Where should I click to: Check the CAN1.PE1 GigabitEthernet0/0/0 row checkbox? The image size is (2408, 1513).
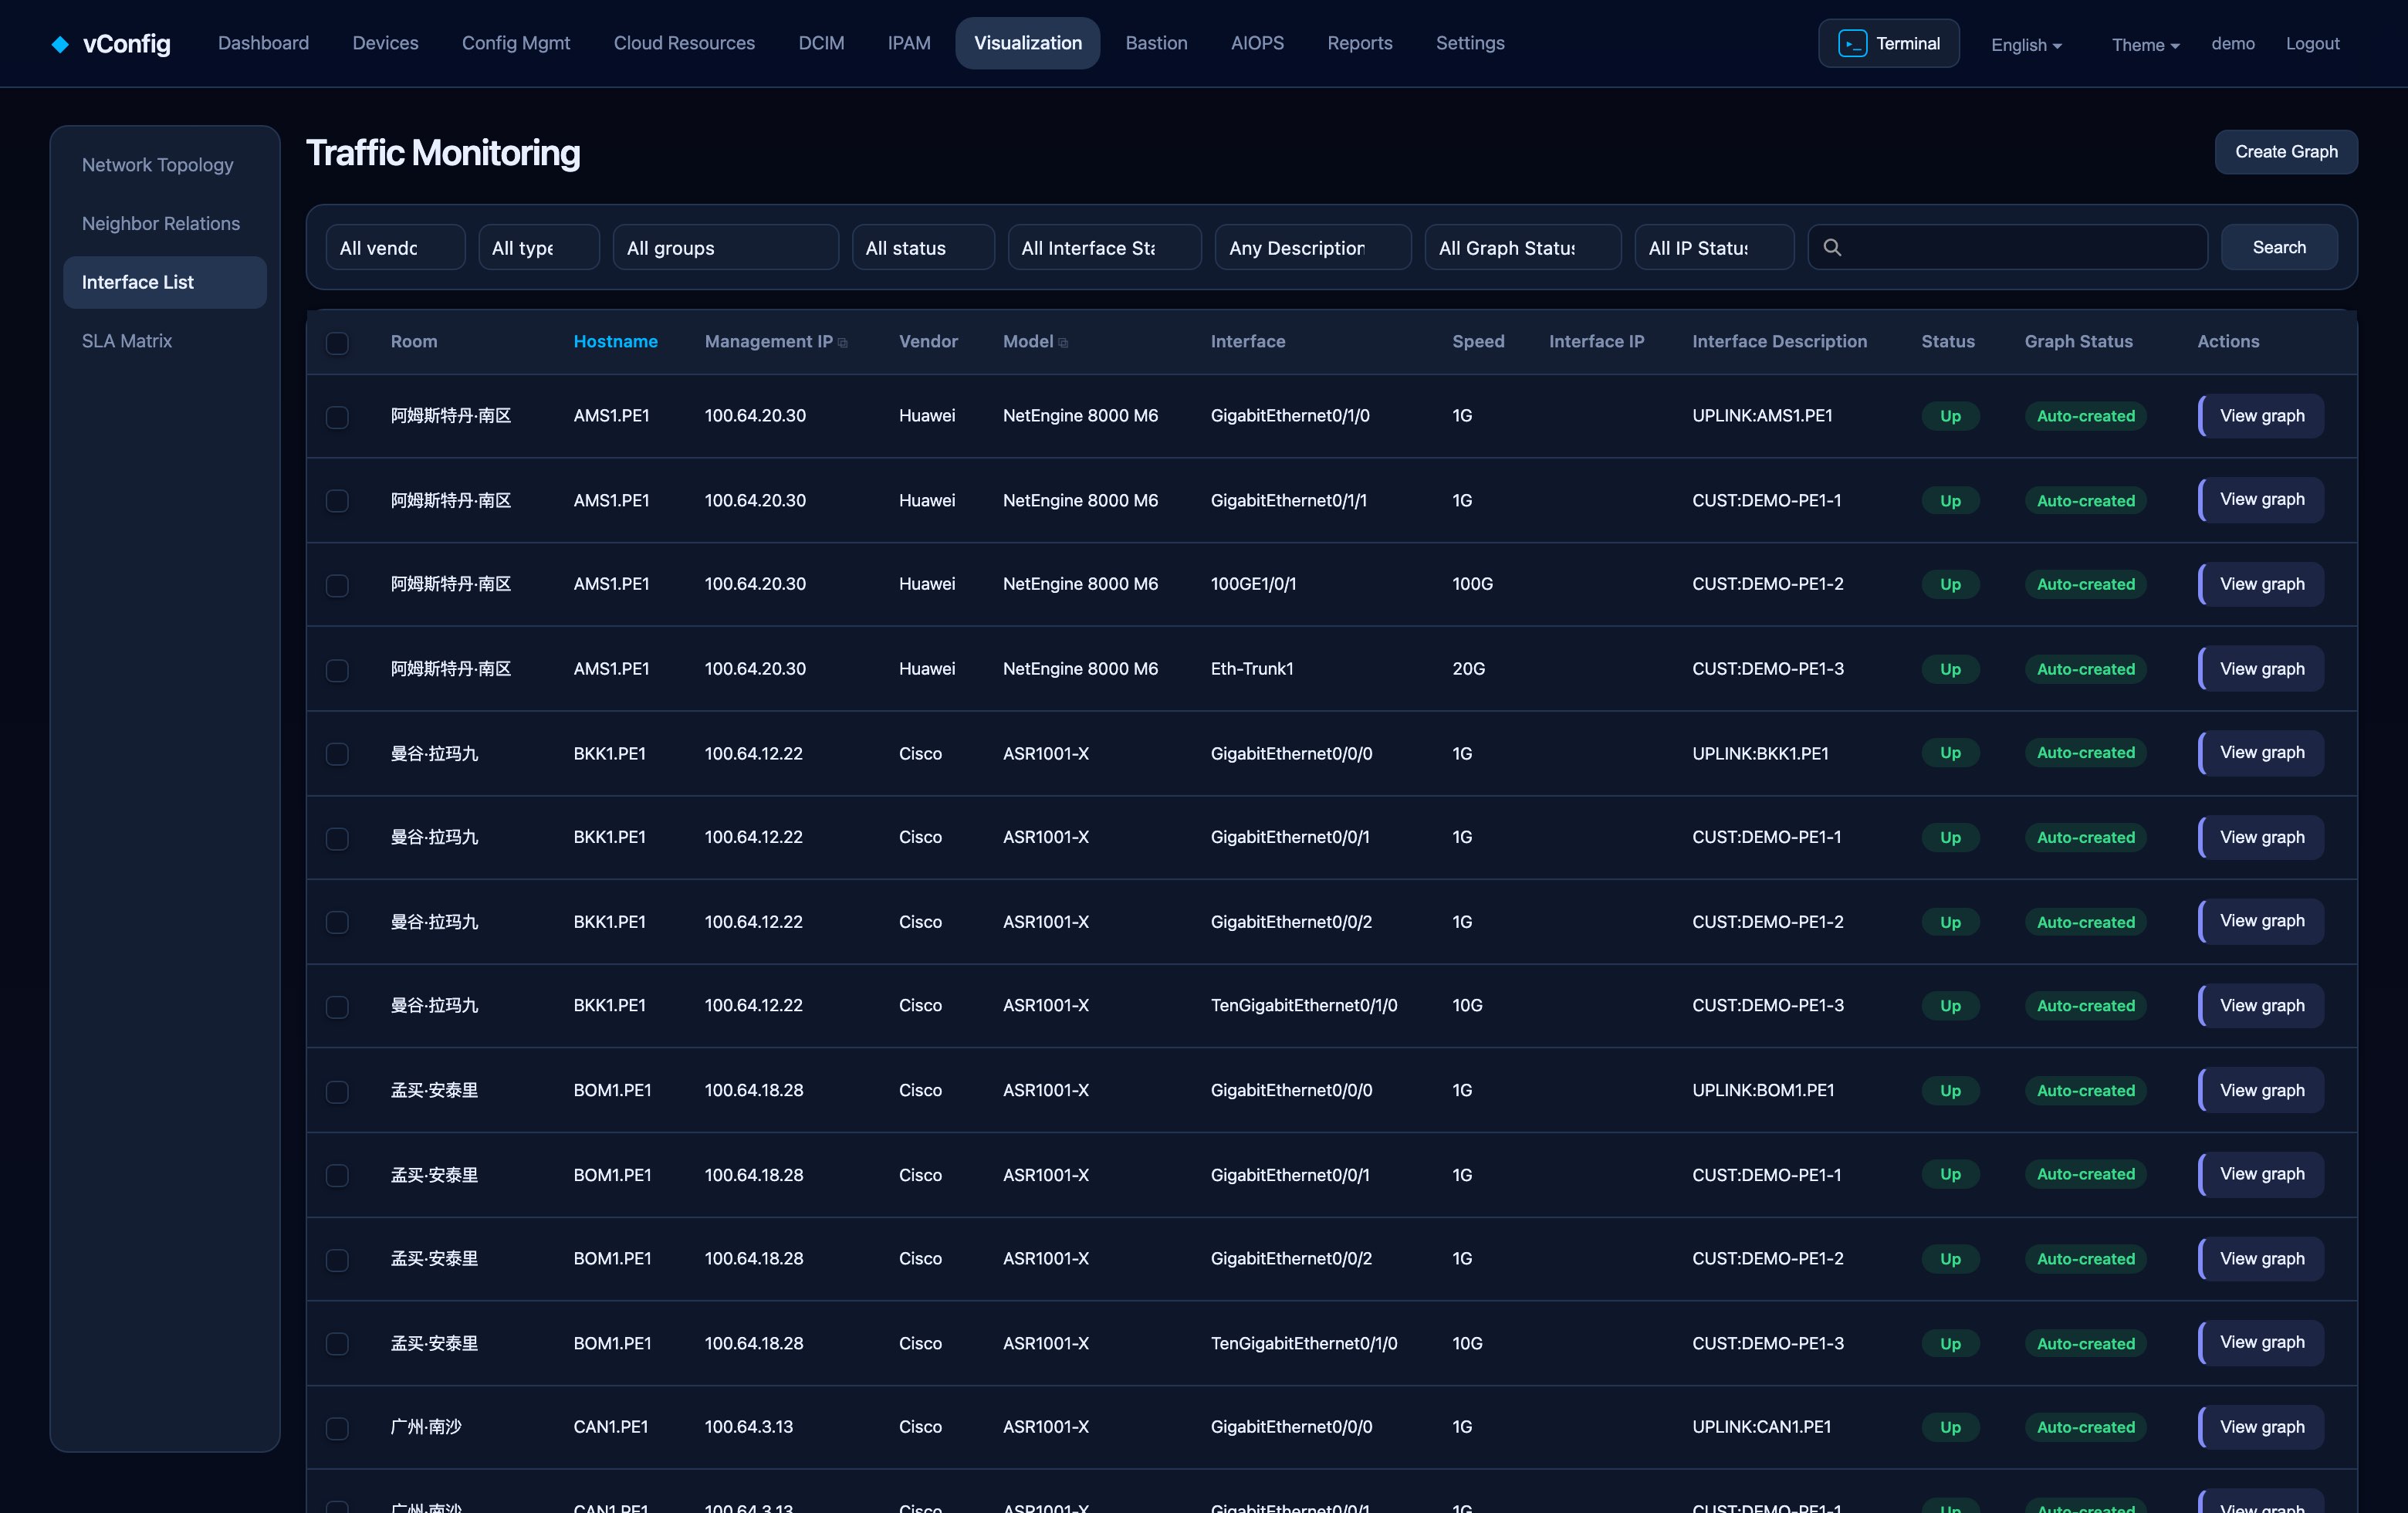pyautogui.click(x=338, y=1429)
